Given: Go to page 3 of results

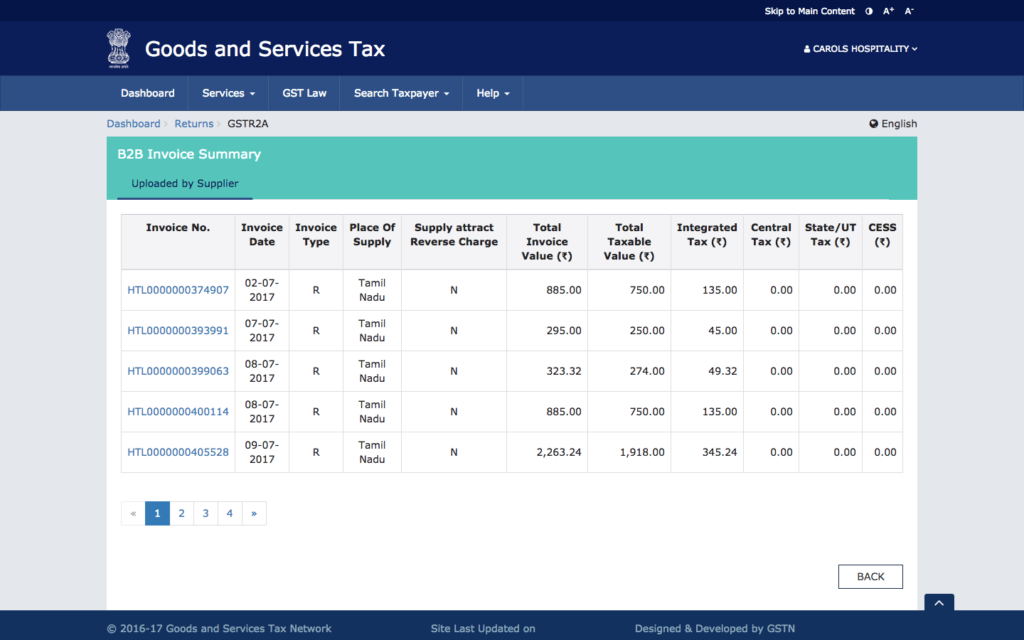Looking at the screenshot, I should point(205,513).
